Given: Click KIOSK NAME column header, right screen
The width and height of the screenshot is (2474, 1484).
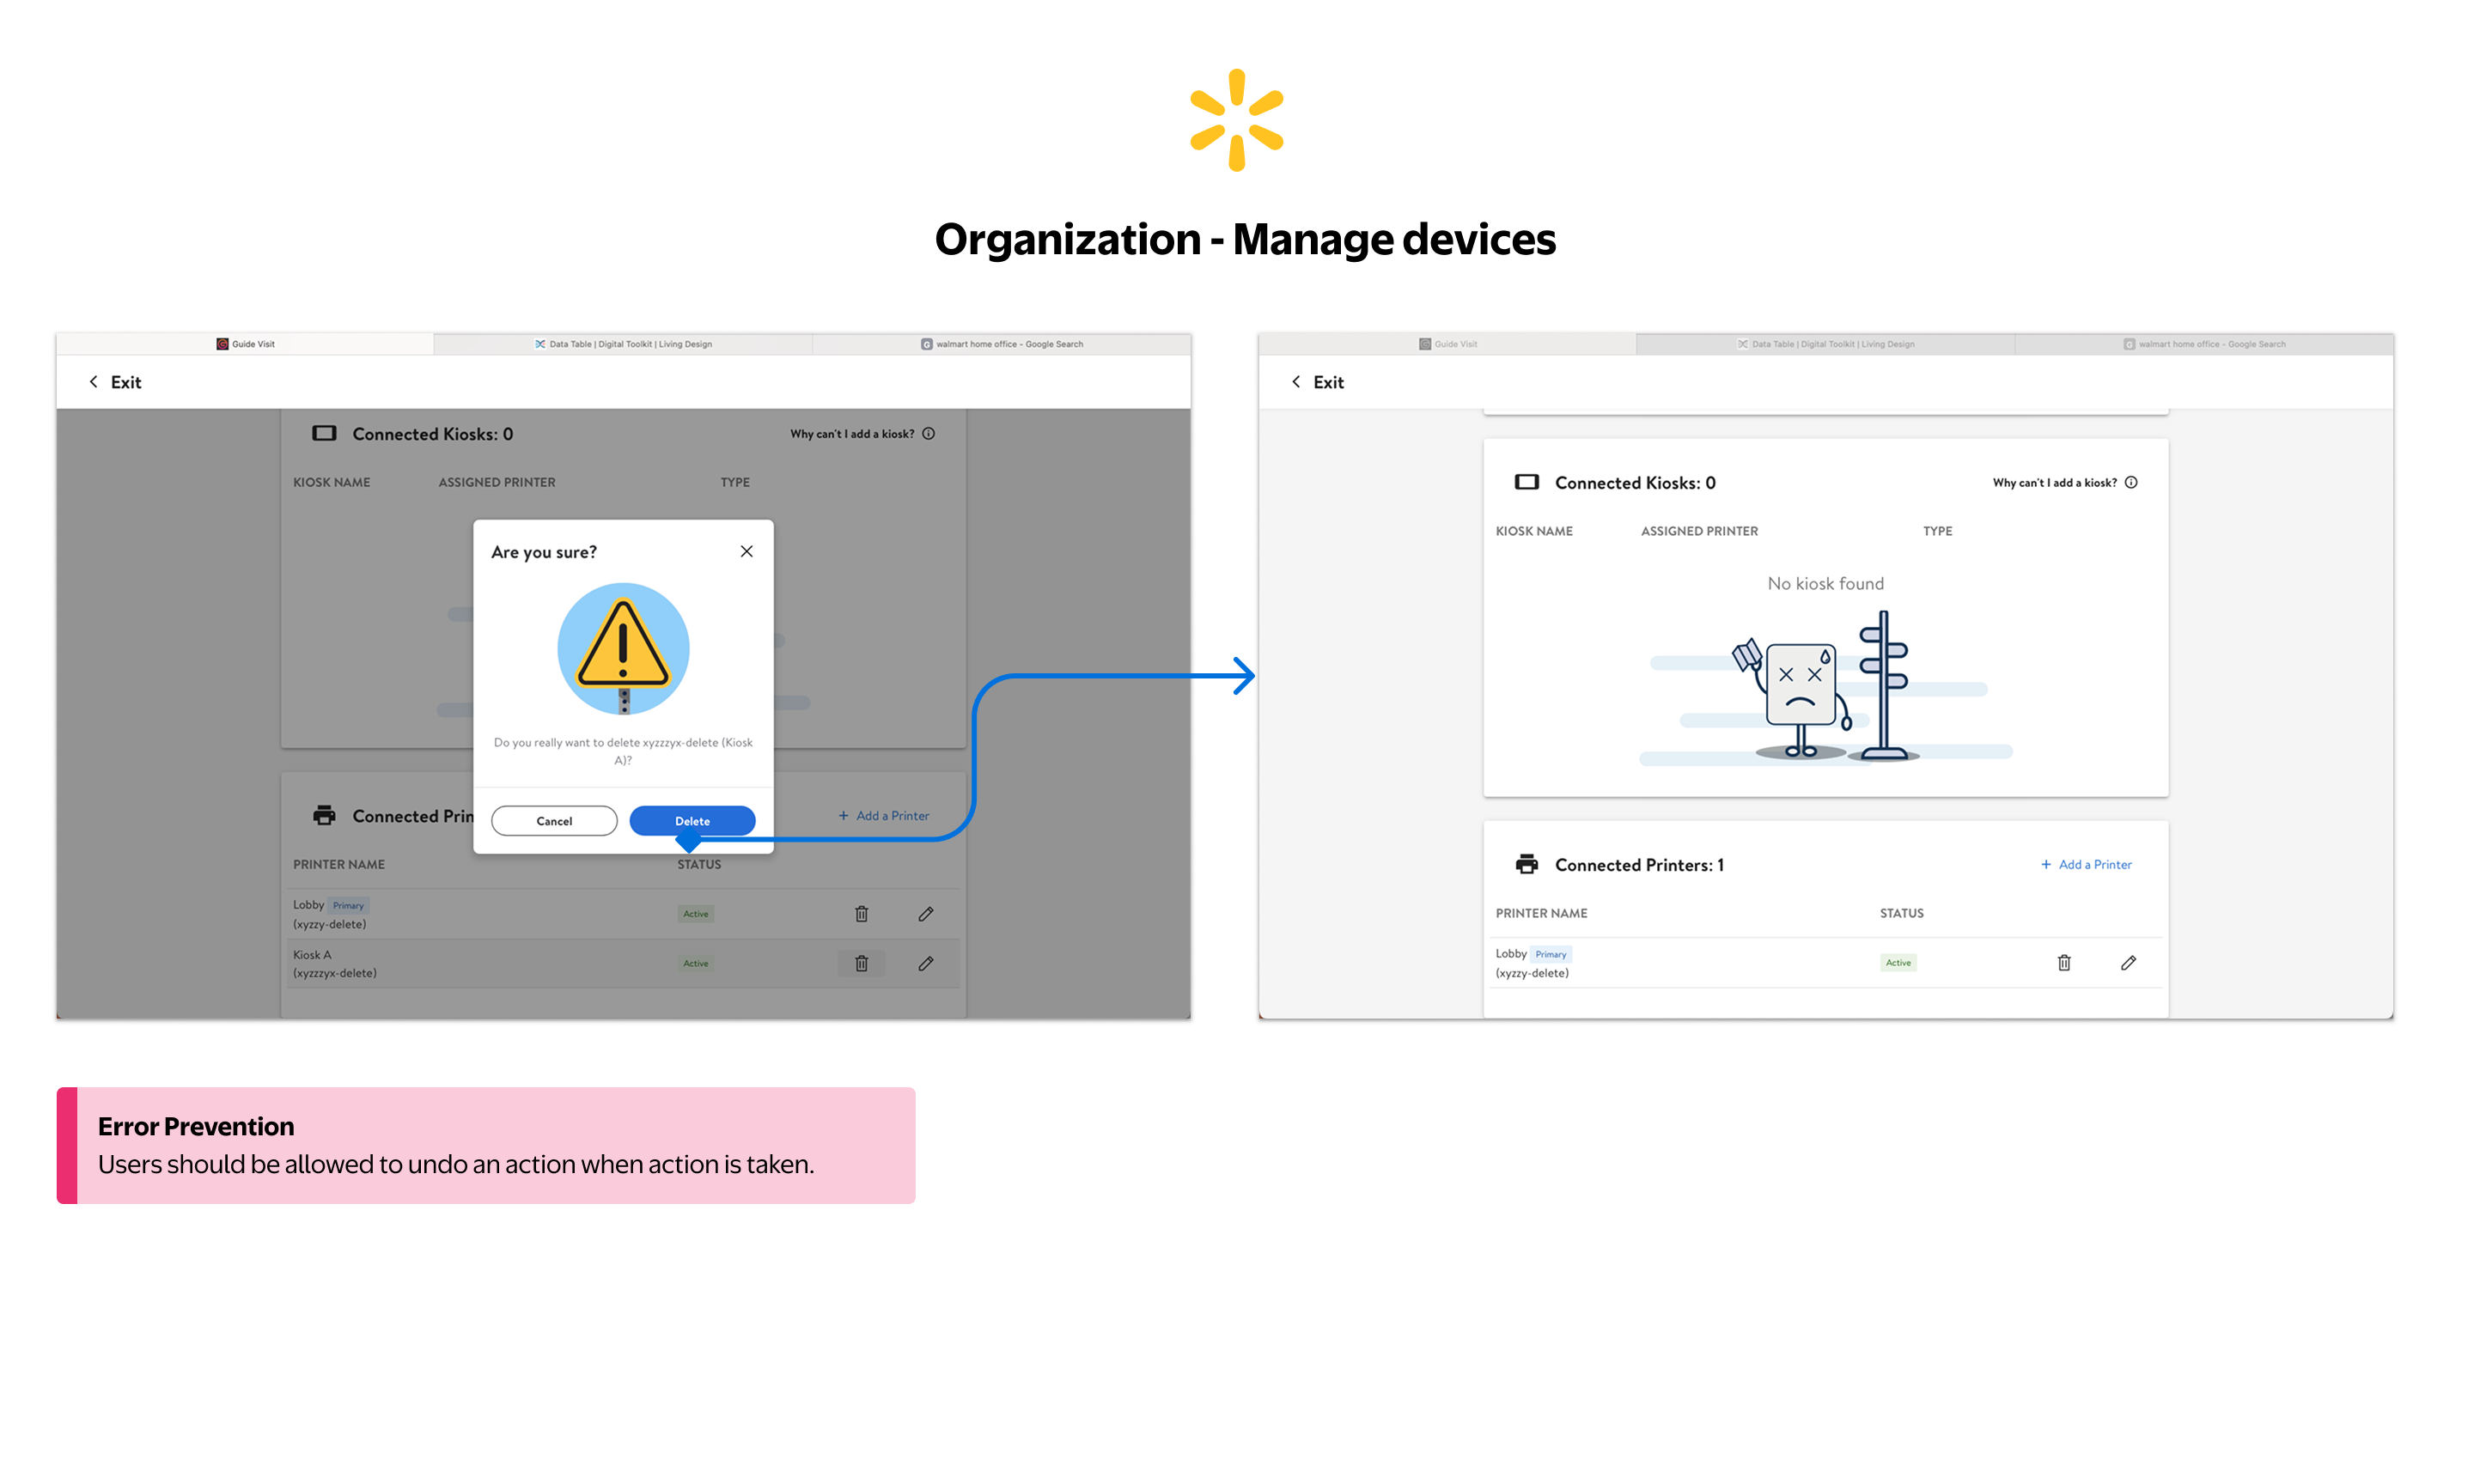Looking at the screenshot, I should coord(1534,531).
